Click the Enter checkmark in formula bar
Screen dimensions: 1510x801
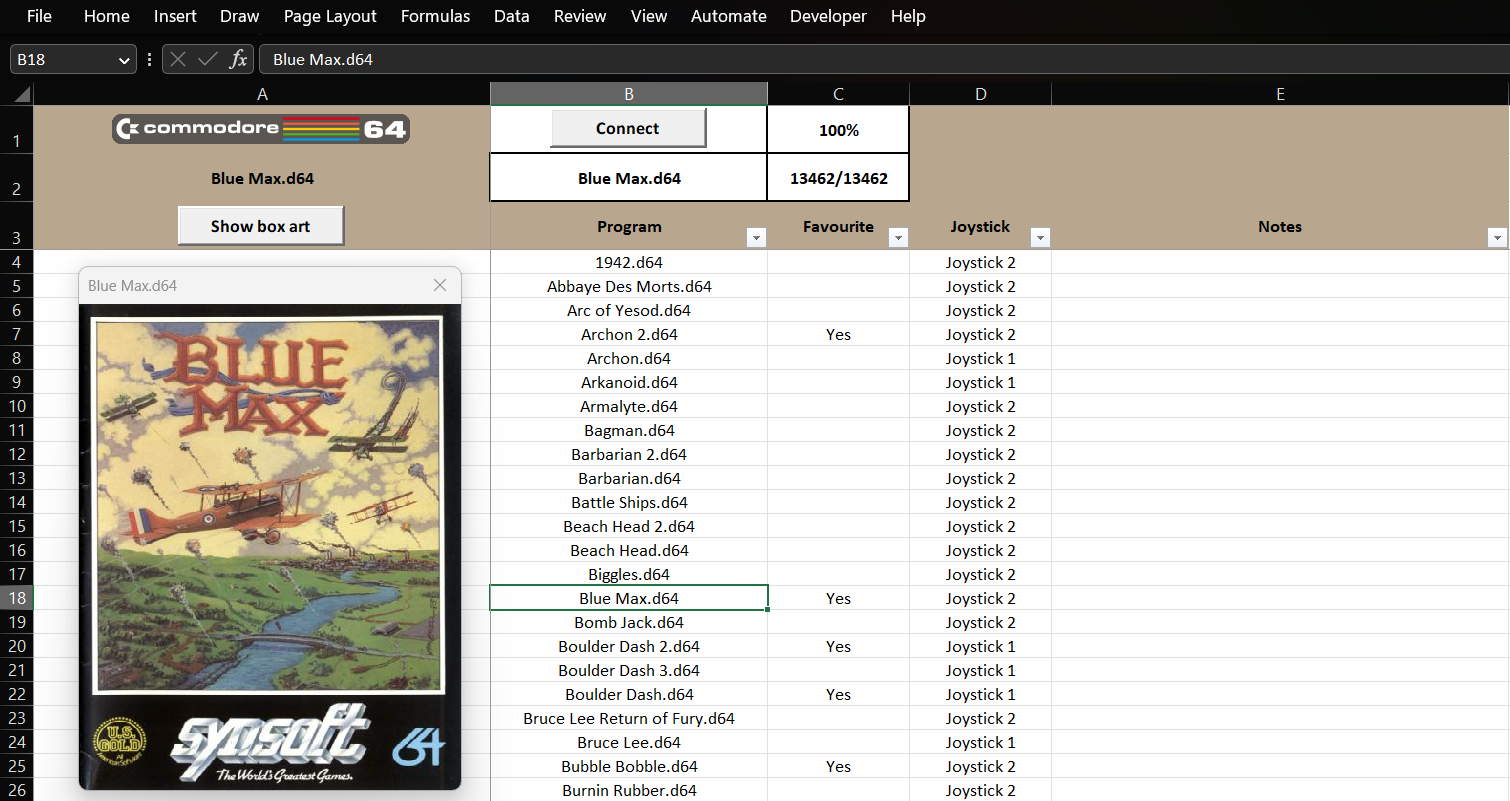tap(207, 59)
